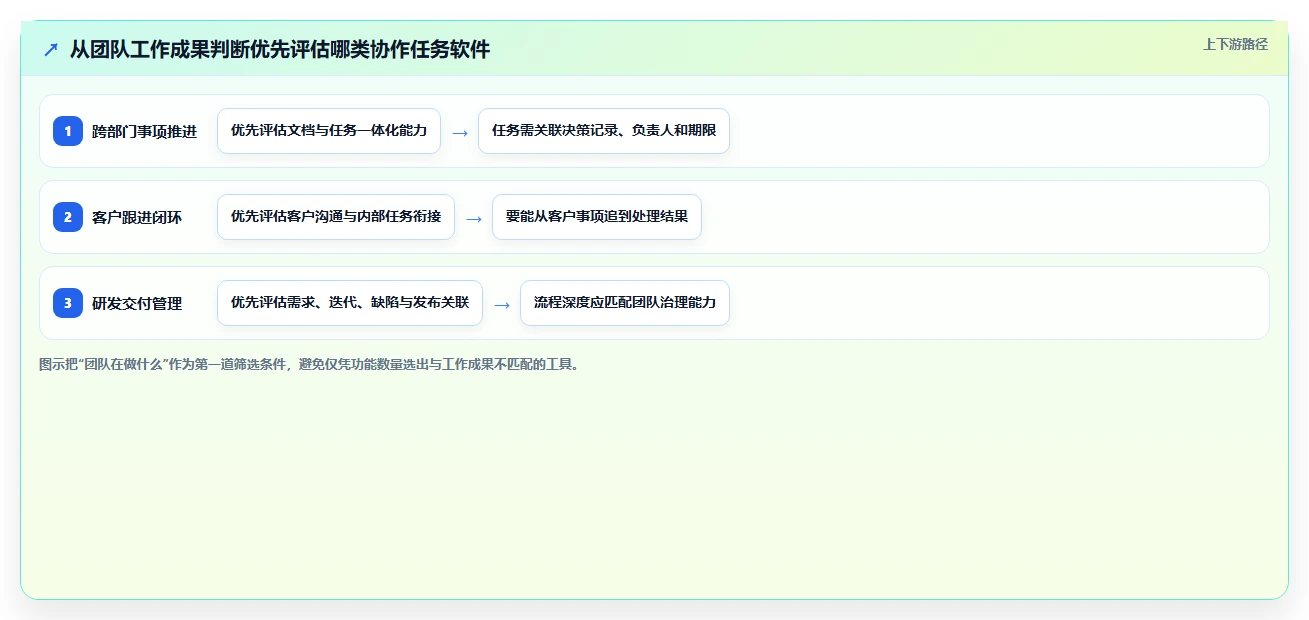Viewport: 1309px width, 620px height.
Task: Select the 任务需关联决策记录、负责人和期限 box
Action: [604, 131]
